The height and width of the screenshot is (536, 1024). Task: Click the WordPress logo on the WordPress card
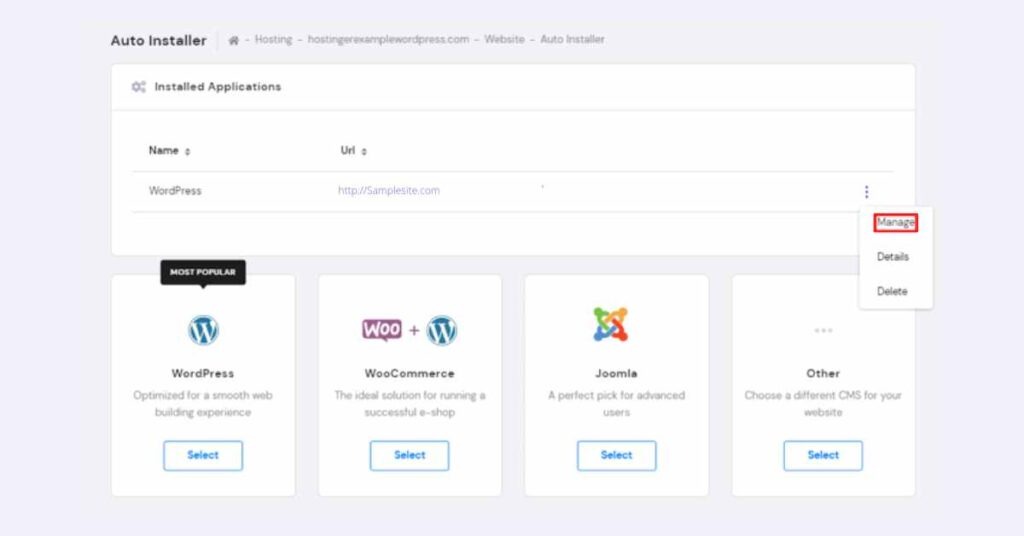pyautogui.click(x=203, y=330)
